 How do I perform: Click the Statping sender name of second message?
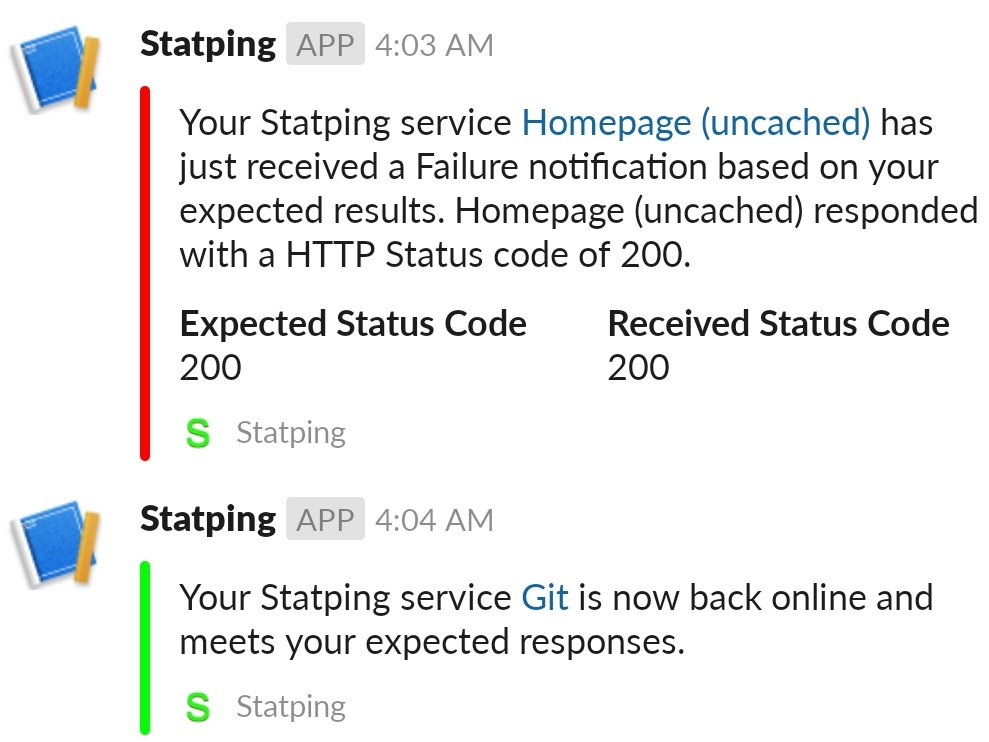point(207,519)
